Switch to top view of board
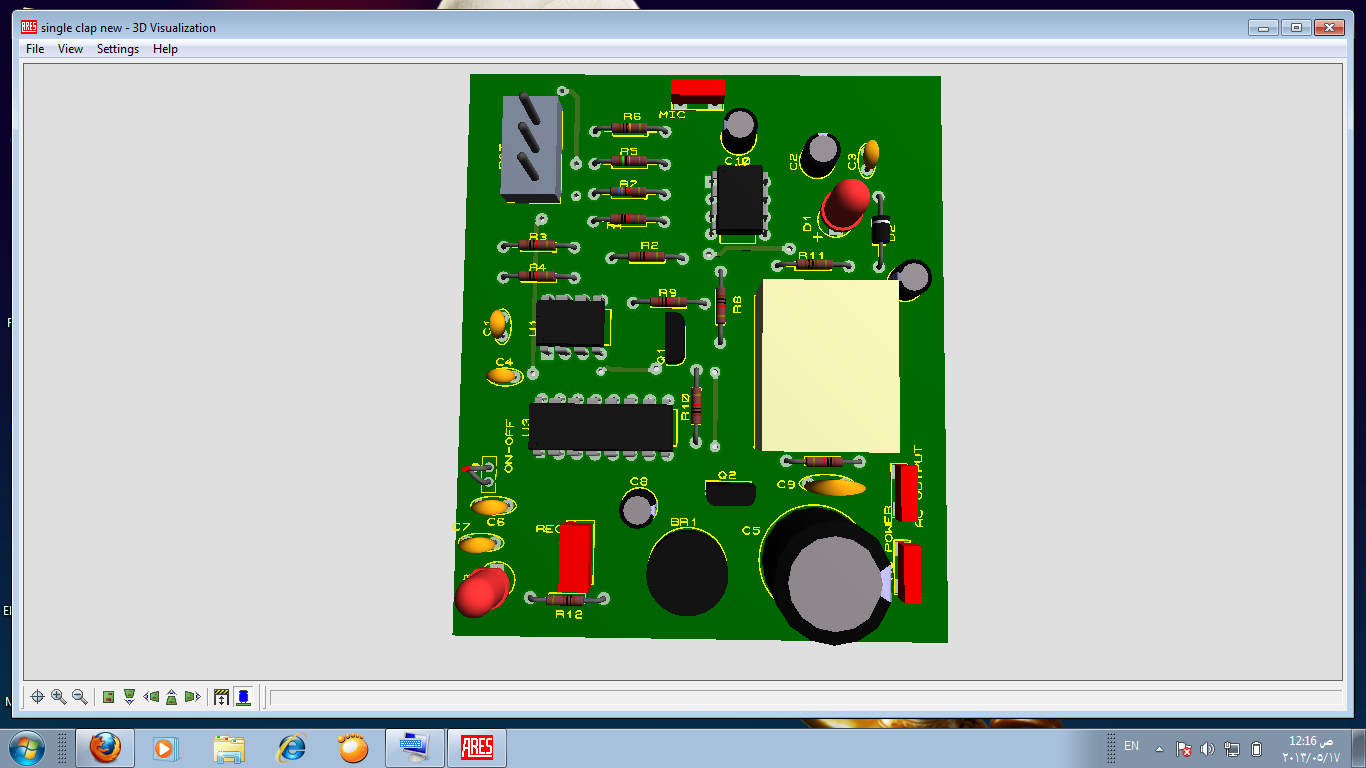Screen dimensions: 1366x768 (108, 697)
